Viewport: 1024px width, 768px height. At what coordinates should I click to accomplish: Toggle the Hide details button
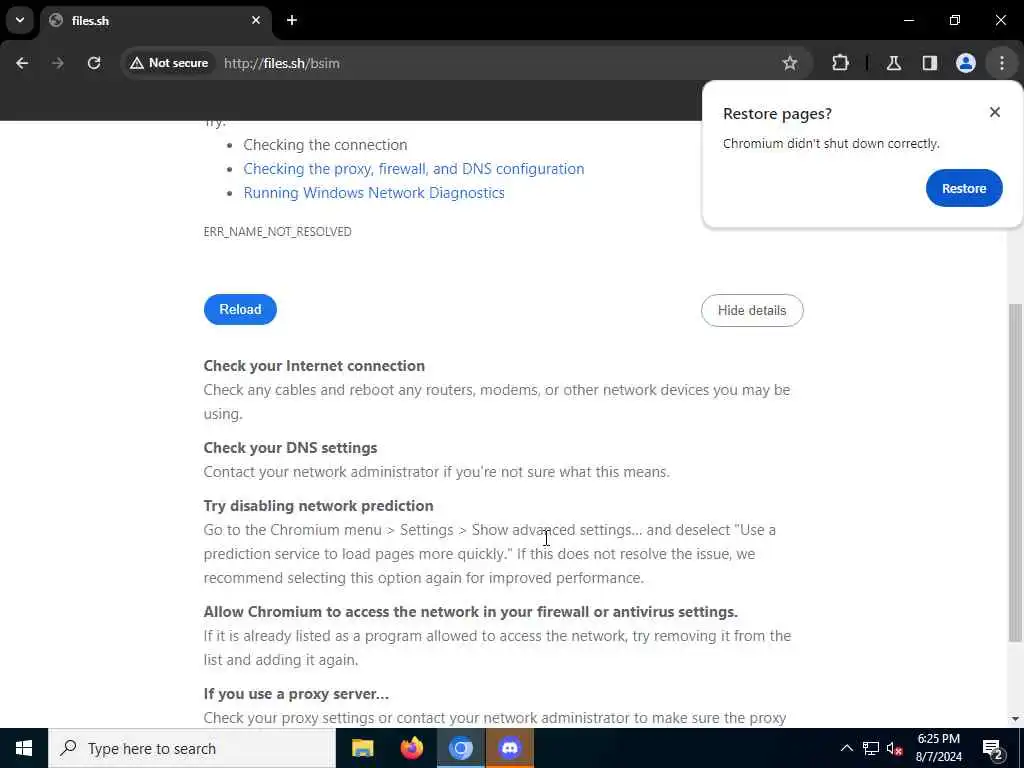pyautogui.click(x=752, y=310)
